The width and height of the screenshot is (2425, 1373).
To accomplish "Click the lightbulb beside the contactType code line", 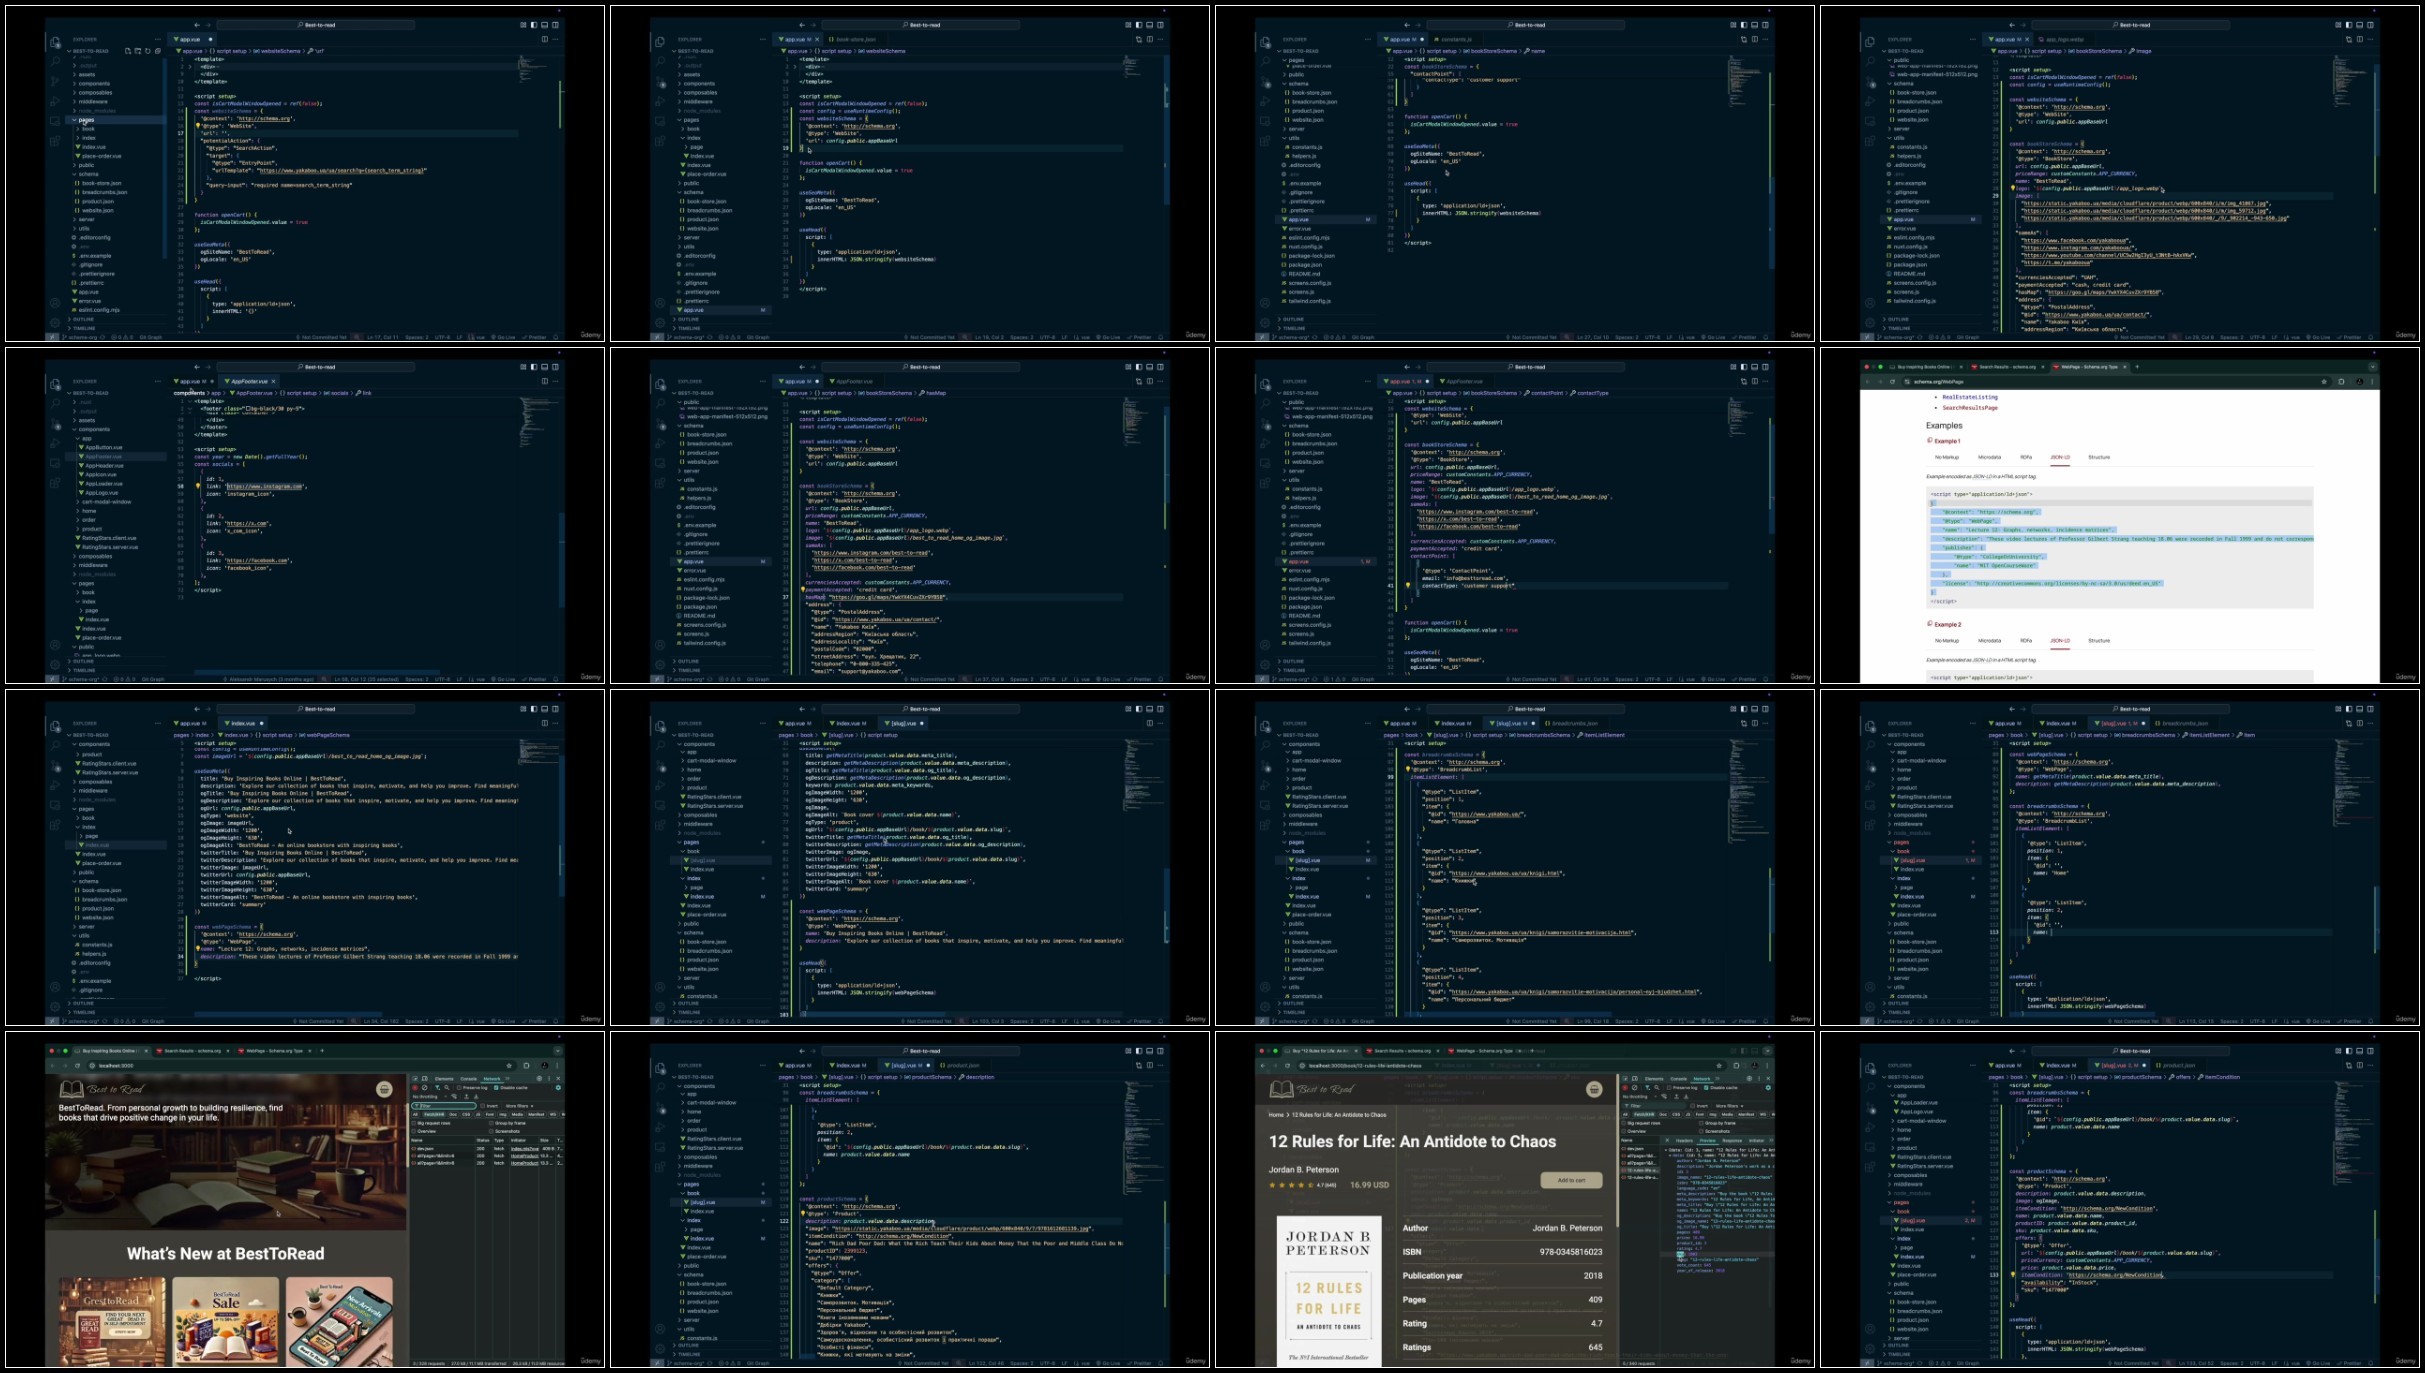I will click(1408, 586).
